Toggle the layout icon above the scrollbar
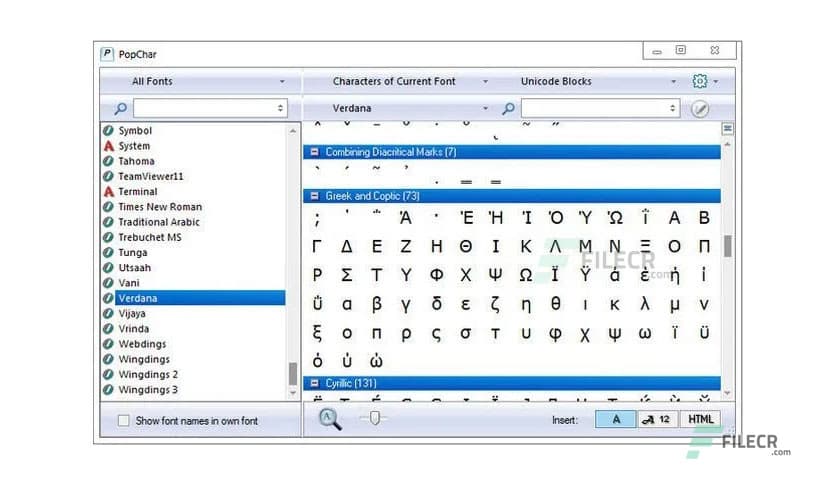836x484 pixels. [x=727, y=128]
